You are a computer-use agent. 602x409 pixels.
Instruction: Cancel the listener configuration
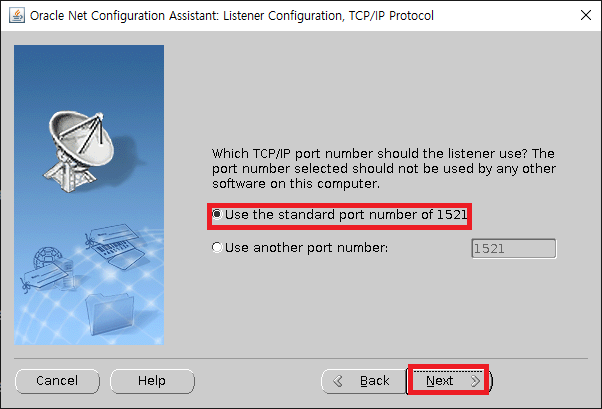pos(57,381)
